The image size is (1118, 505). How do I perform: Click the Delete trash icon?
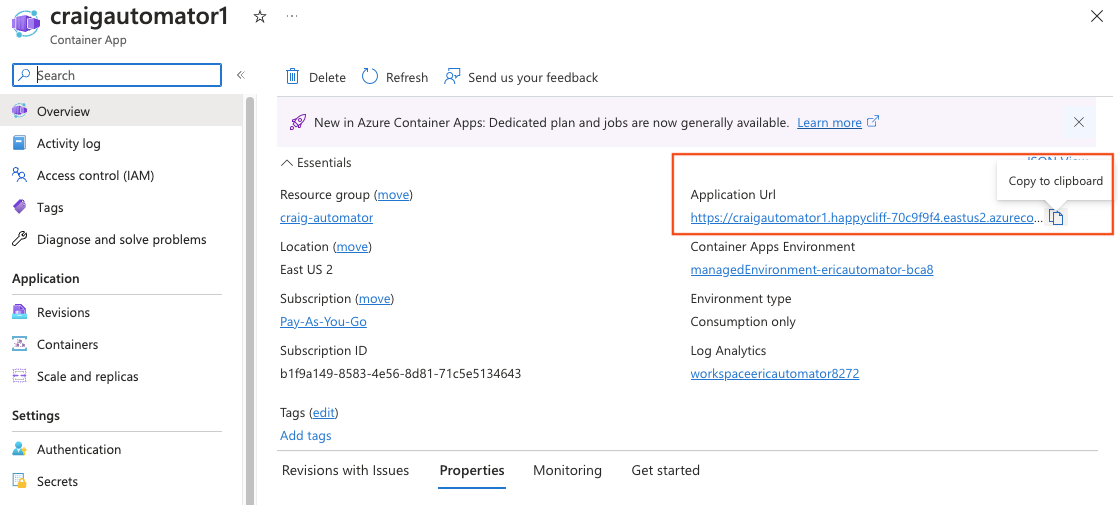tap(293, 77)
